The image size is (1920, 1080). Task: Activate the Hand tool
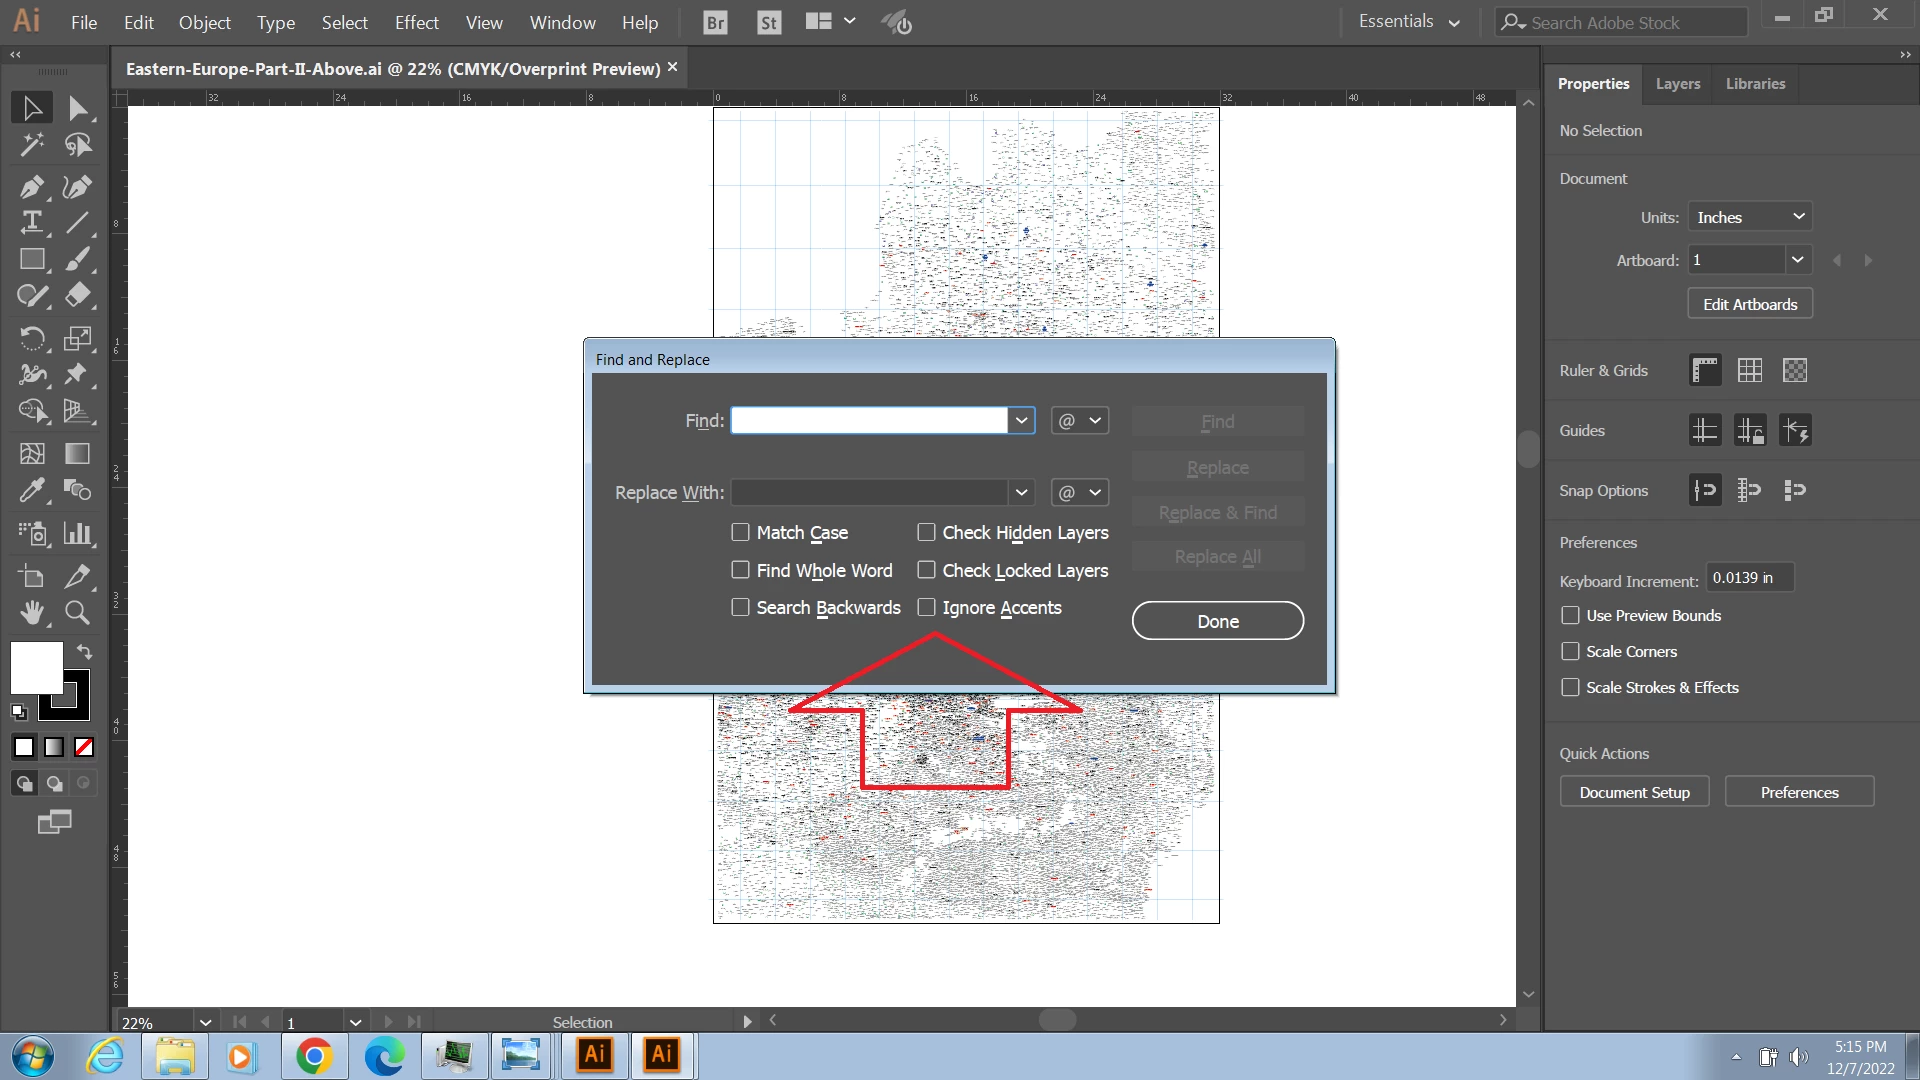31,613
